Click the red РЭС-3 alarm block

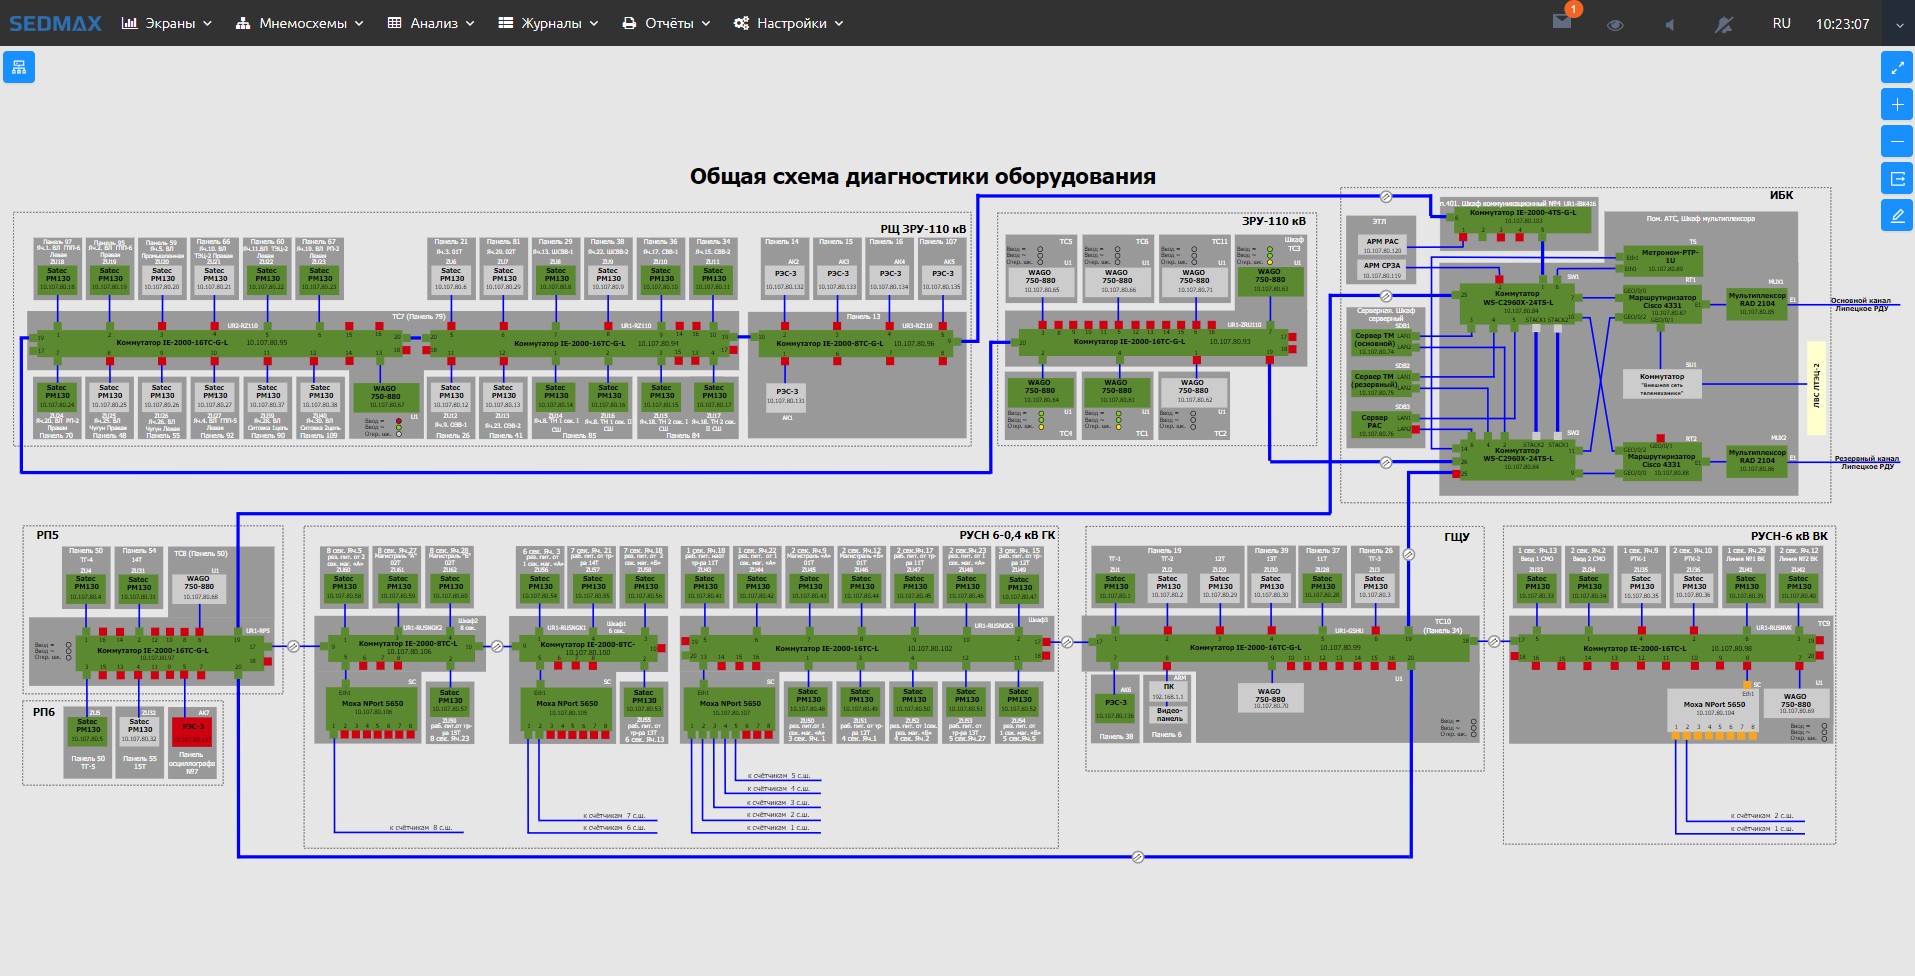coord(192,731)
